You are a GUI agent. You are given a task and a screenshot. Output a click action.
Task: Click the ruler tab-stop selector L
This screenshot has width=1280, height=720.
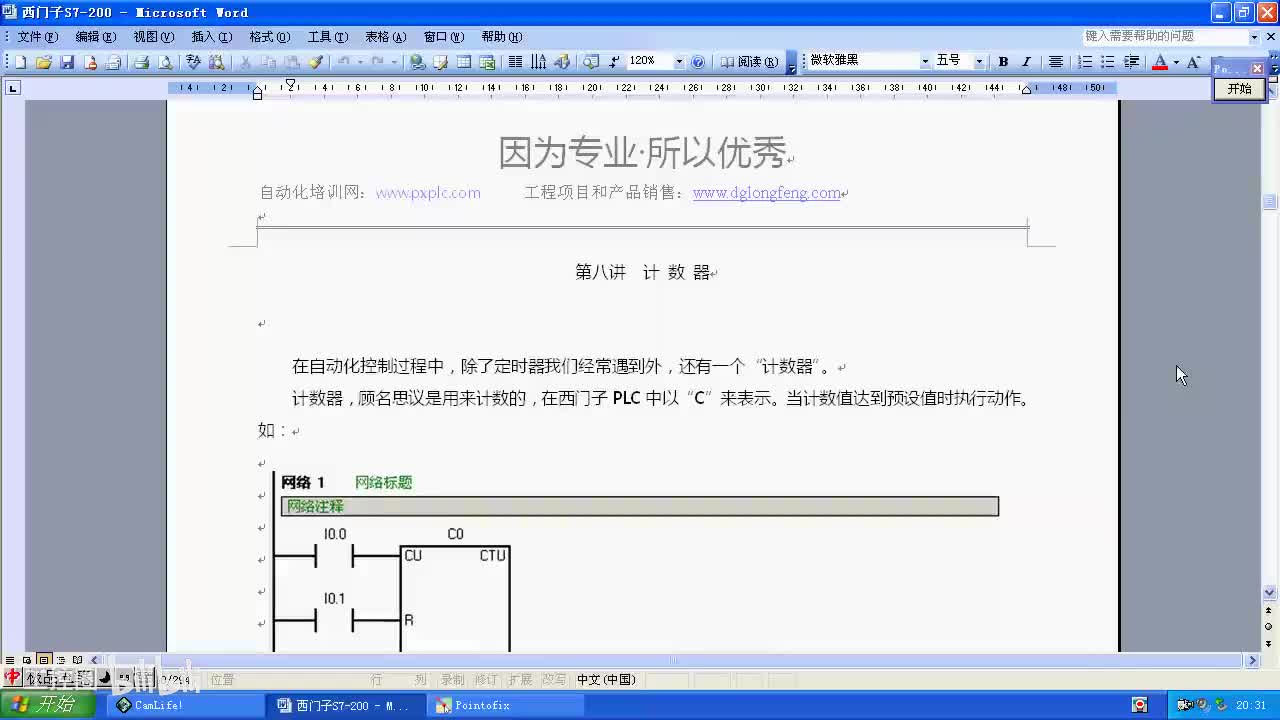pos(12,88)
